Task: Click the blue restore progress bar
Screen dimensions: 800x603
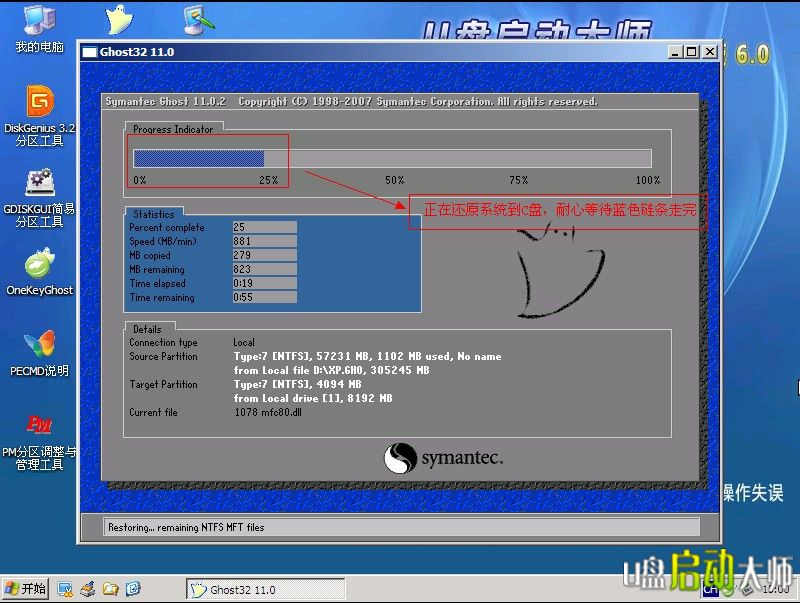Action: pyautogui.click(x=199, y=158)
